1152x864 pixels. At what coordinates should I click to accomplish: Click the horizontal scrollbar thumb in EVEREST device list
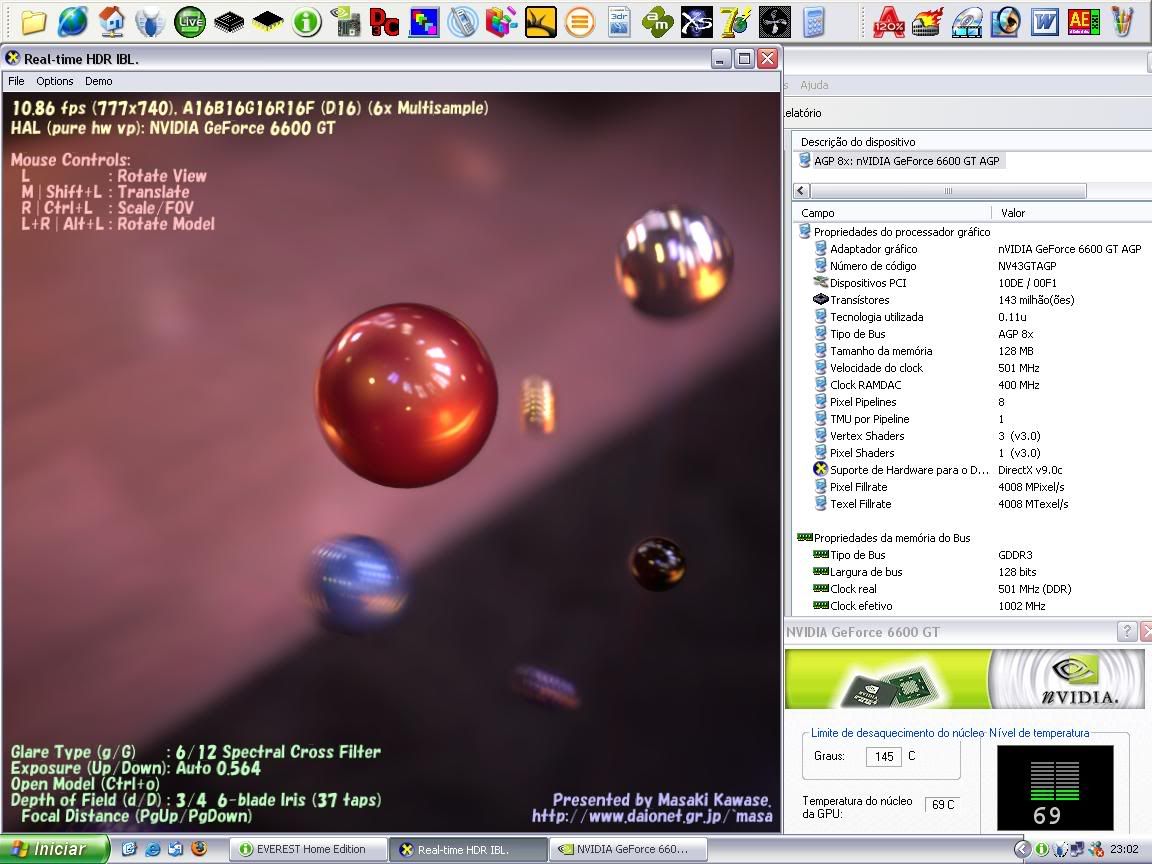(x=948, y=191)
